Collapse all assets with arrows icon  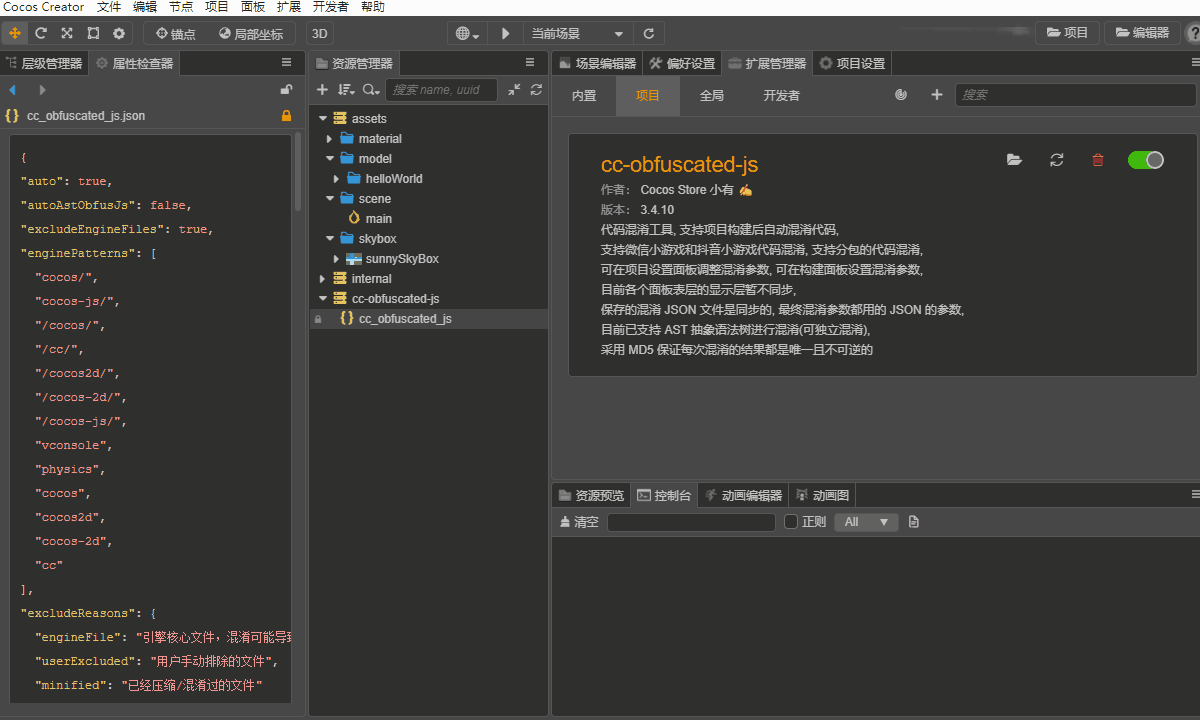click(x=514, y=90)
